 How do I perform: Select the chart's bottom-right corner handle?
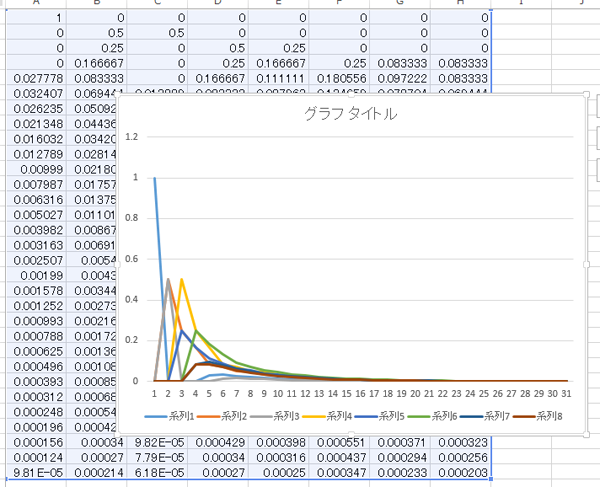pyautogui.click(x=586, y=434)
